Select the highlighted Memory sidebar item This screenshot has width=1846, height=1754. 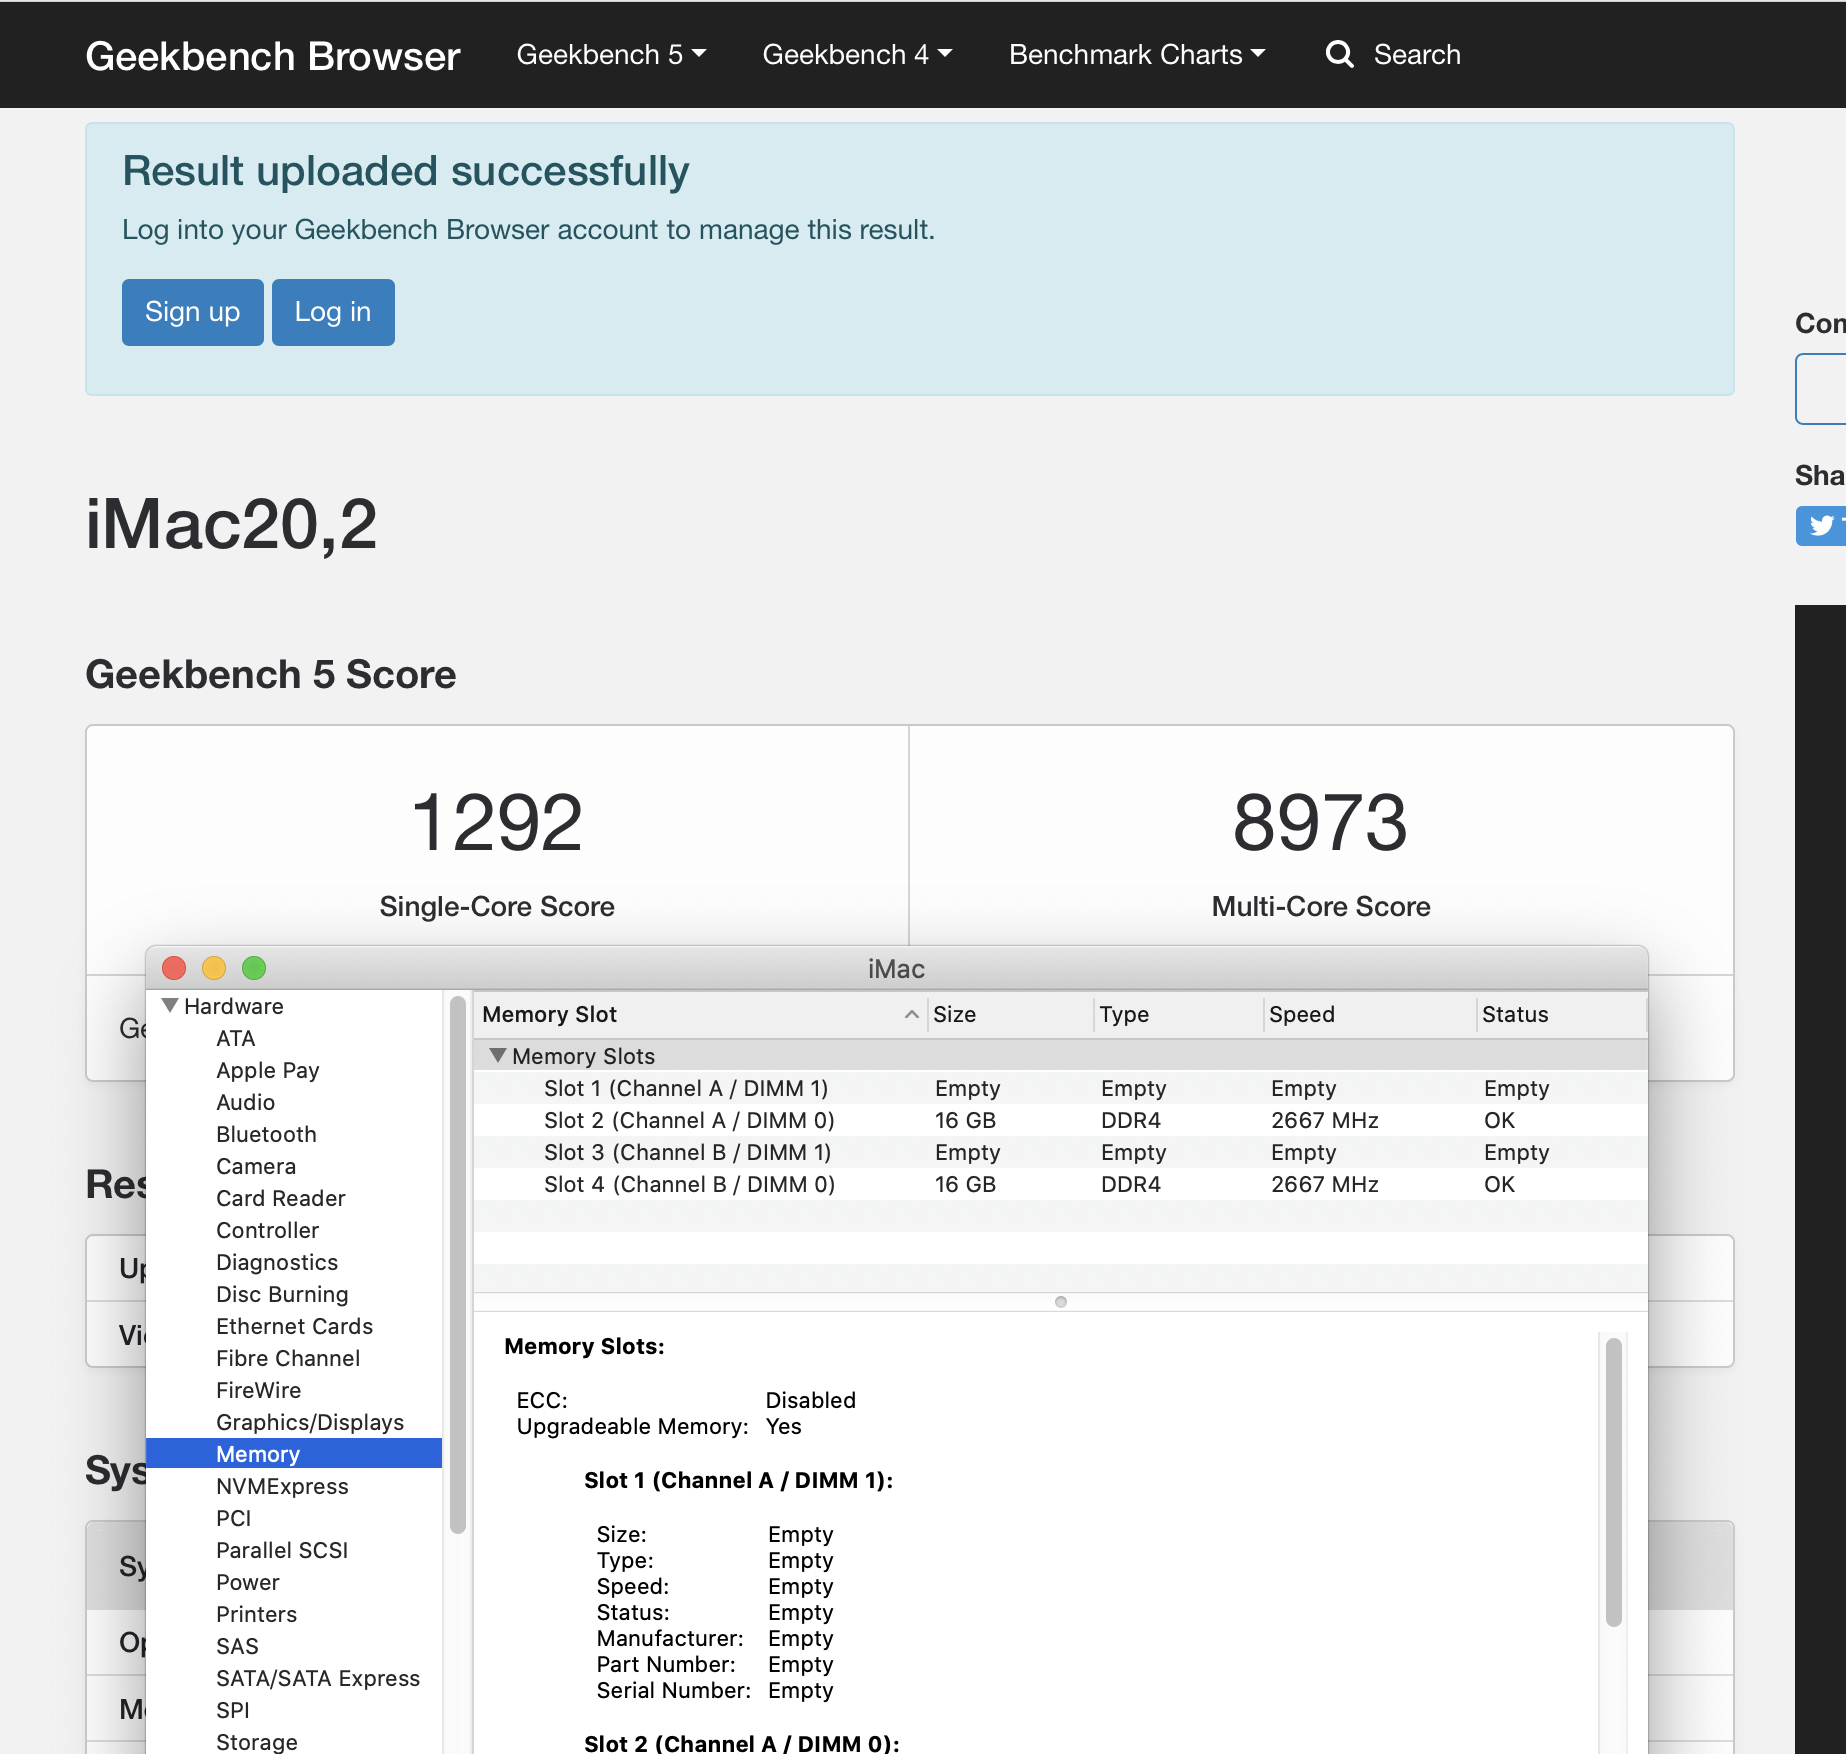pos(294,1454)
